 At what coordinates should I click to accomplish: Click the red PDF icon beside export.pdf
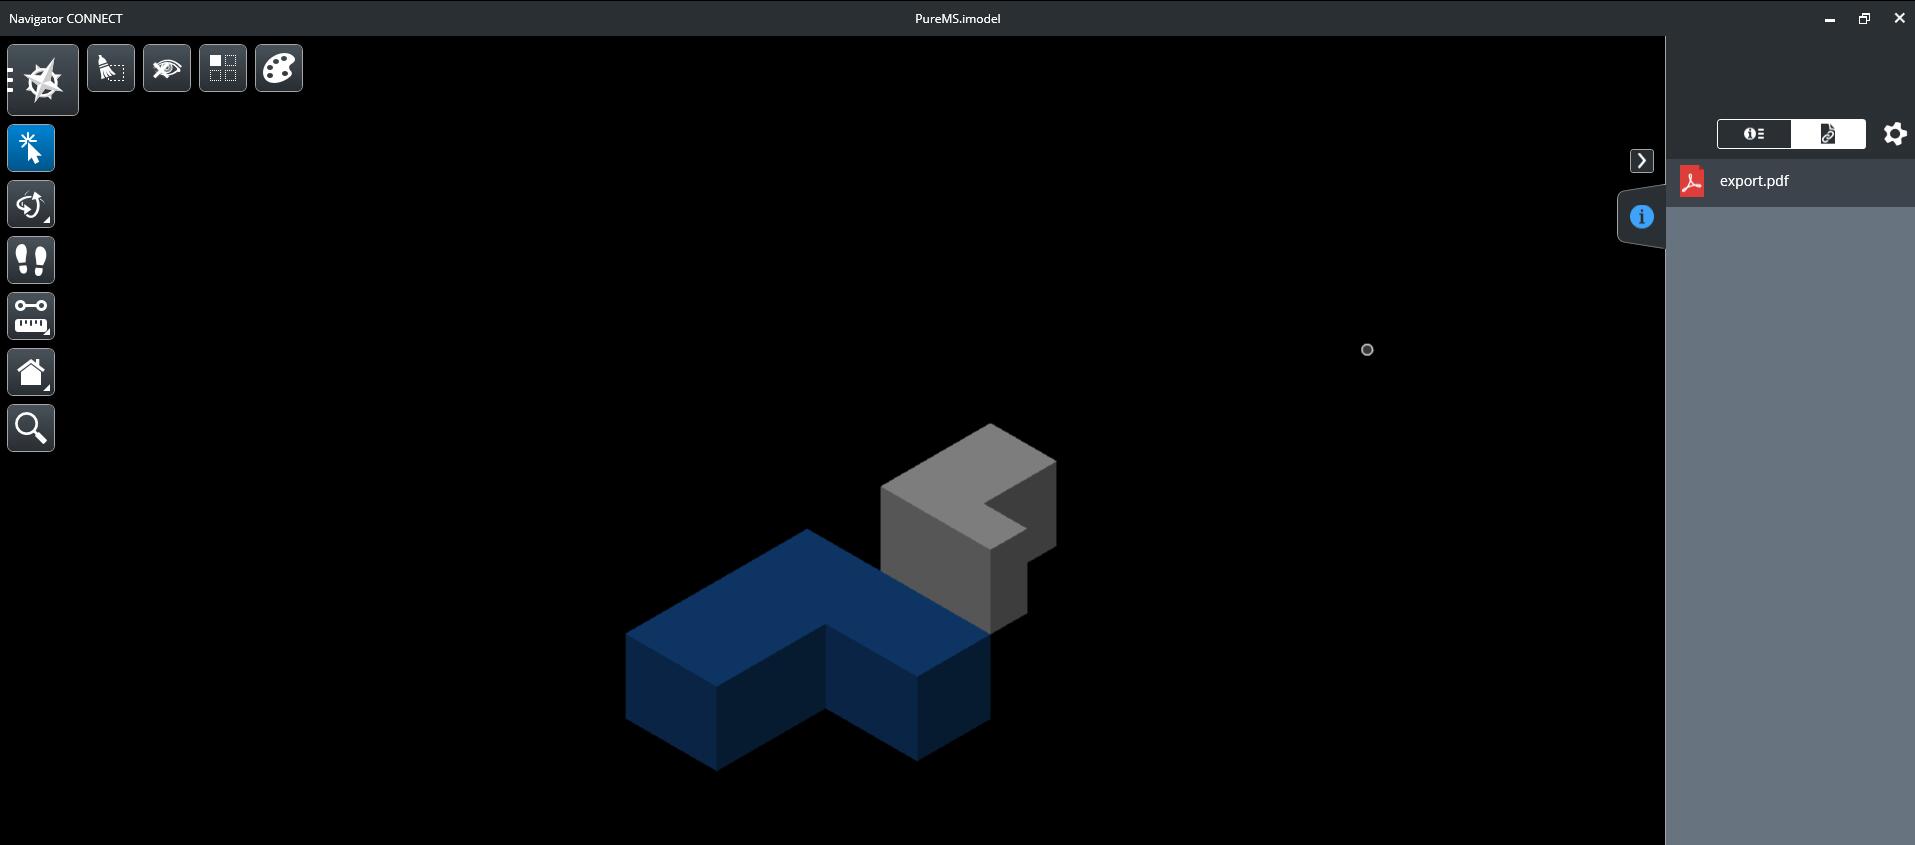(x=1692, y=181)
